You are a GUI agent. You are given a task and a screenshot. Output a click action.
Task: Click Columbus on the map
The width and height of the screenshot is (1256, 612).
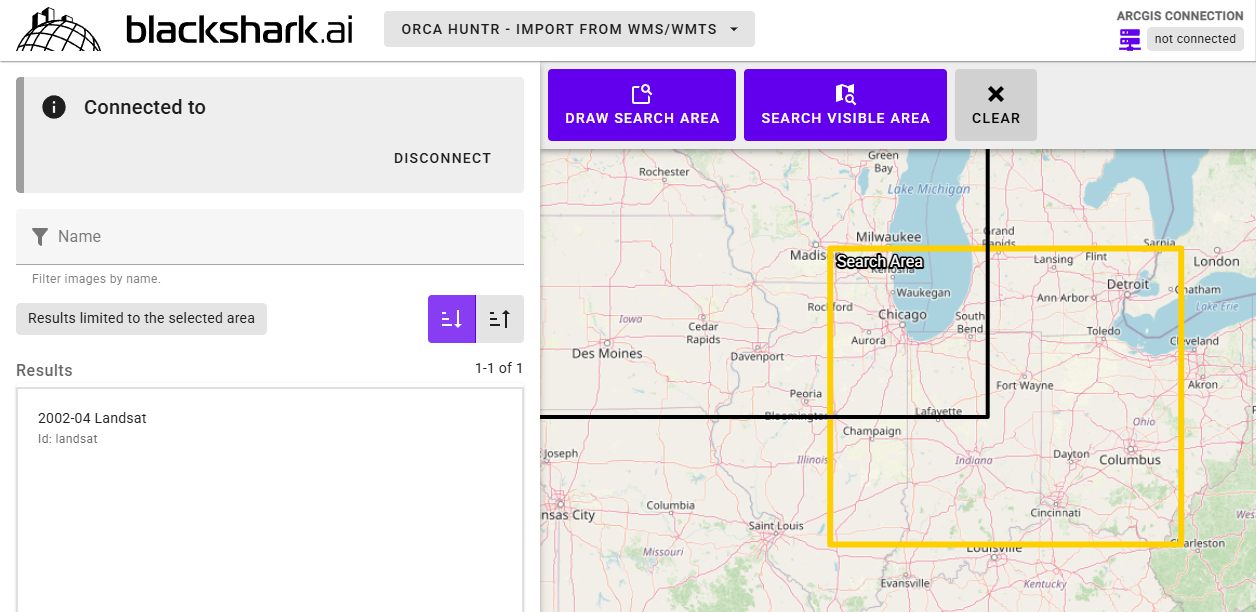tap(1130, 460)
